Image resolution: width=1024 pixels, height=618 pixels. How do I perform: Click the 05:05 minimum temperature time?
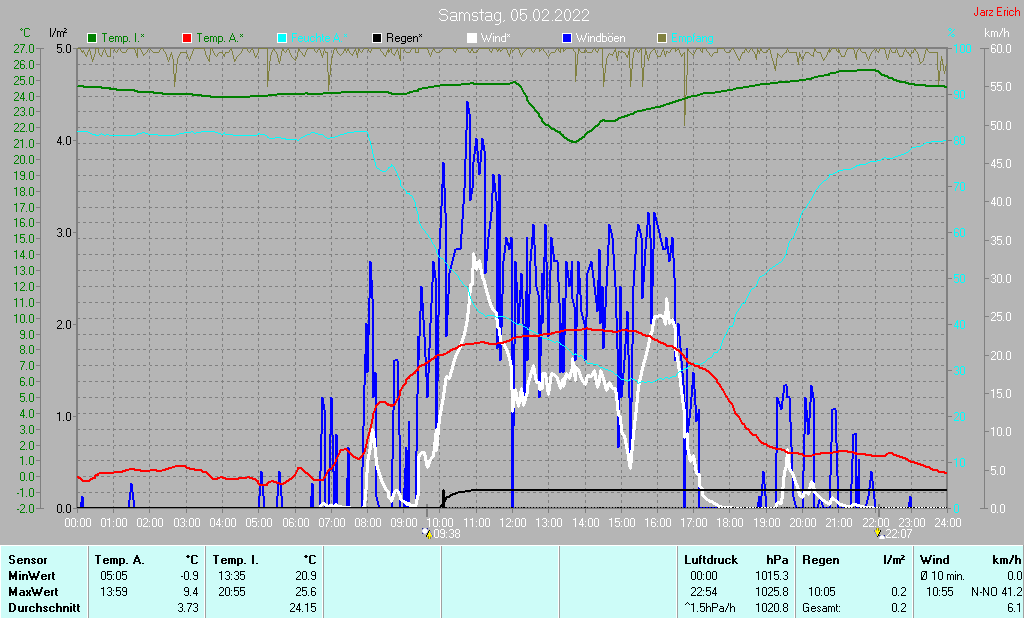(x=114, y=576)
